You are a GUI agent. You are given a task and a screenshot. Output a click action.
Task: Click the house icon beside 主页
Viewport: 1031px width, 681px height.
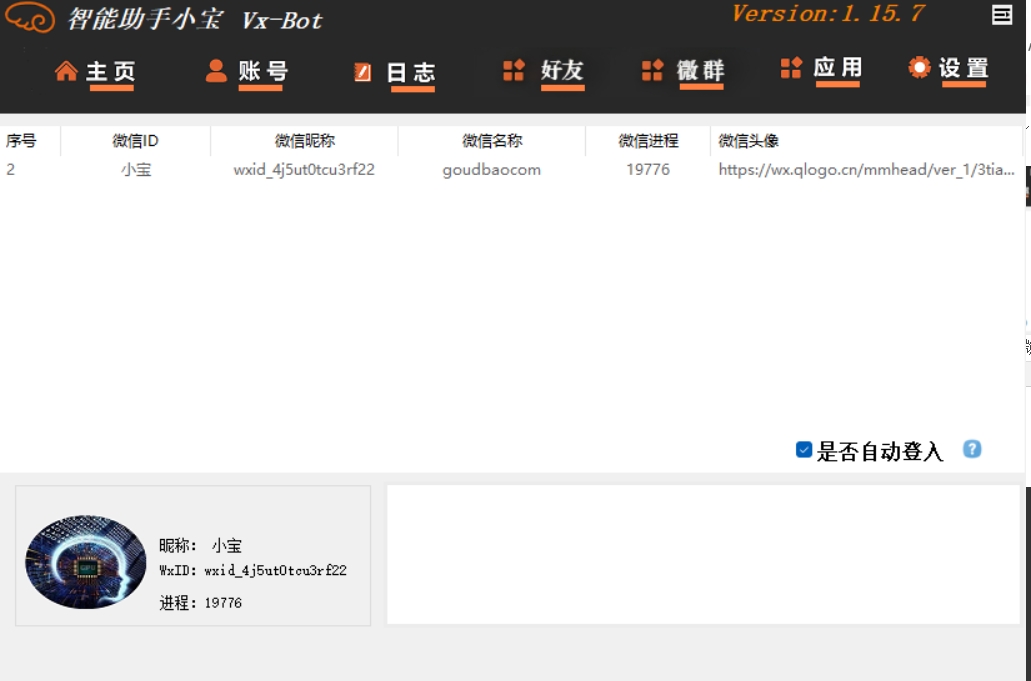[66, 71]
